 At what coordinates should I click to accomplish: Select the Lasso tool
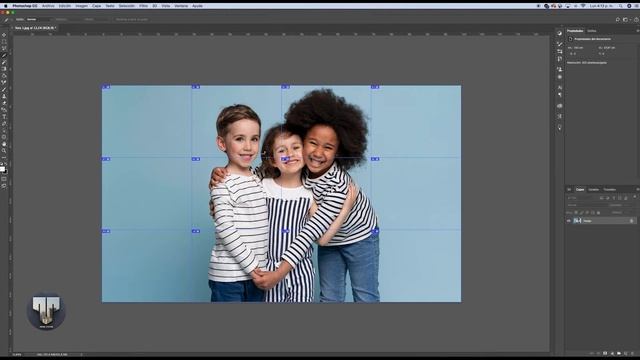click(x=4, y=48)
